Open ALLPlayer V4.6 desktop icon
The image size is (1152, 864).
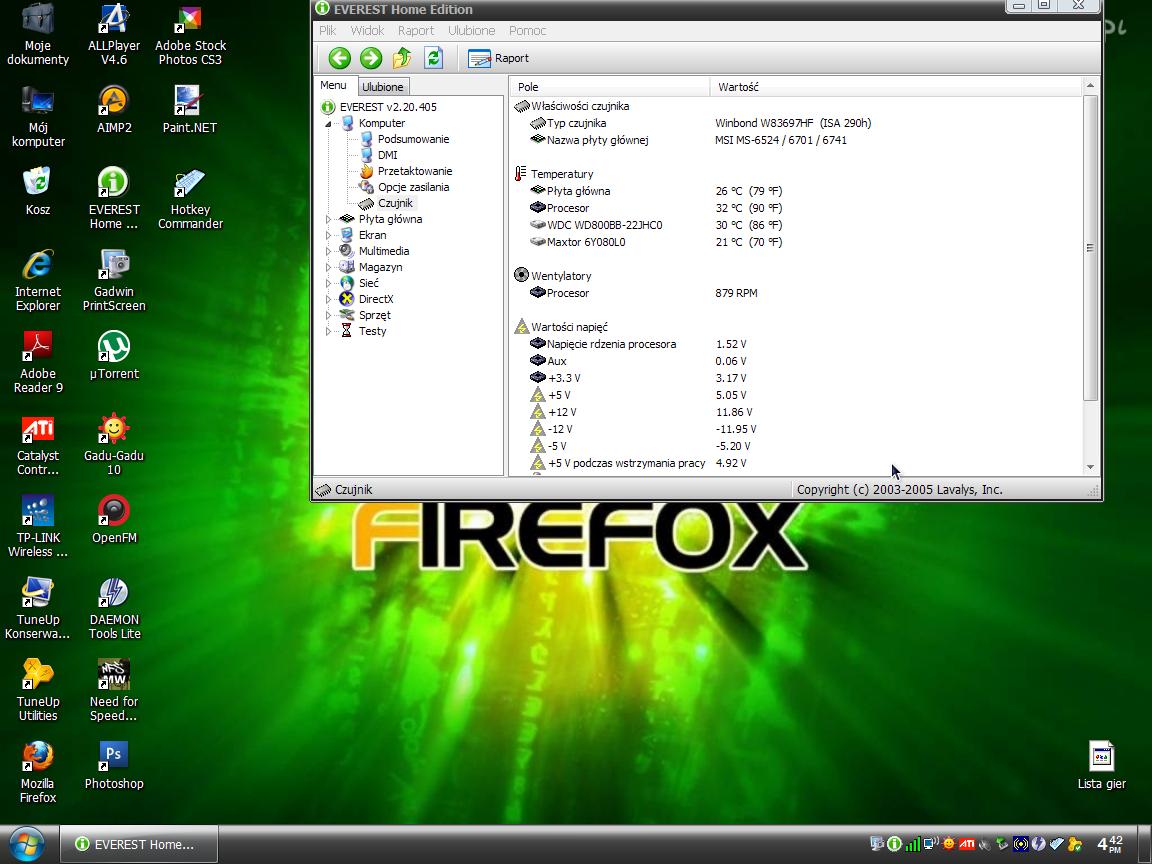(114, 35)
